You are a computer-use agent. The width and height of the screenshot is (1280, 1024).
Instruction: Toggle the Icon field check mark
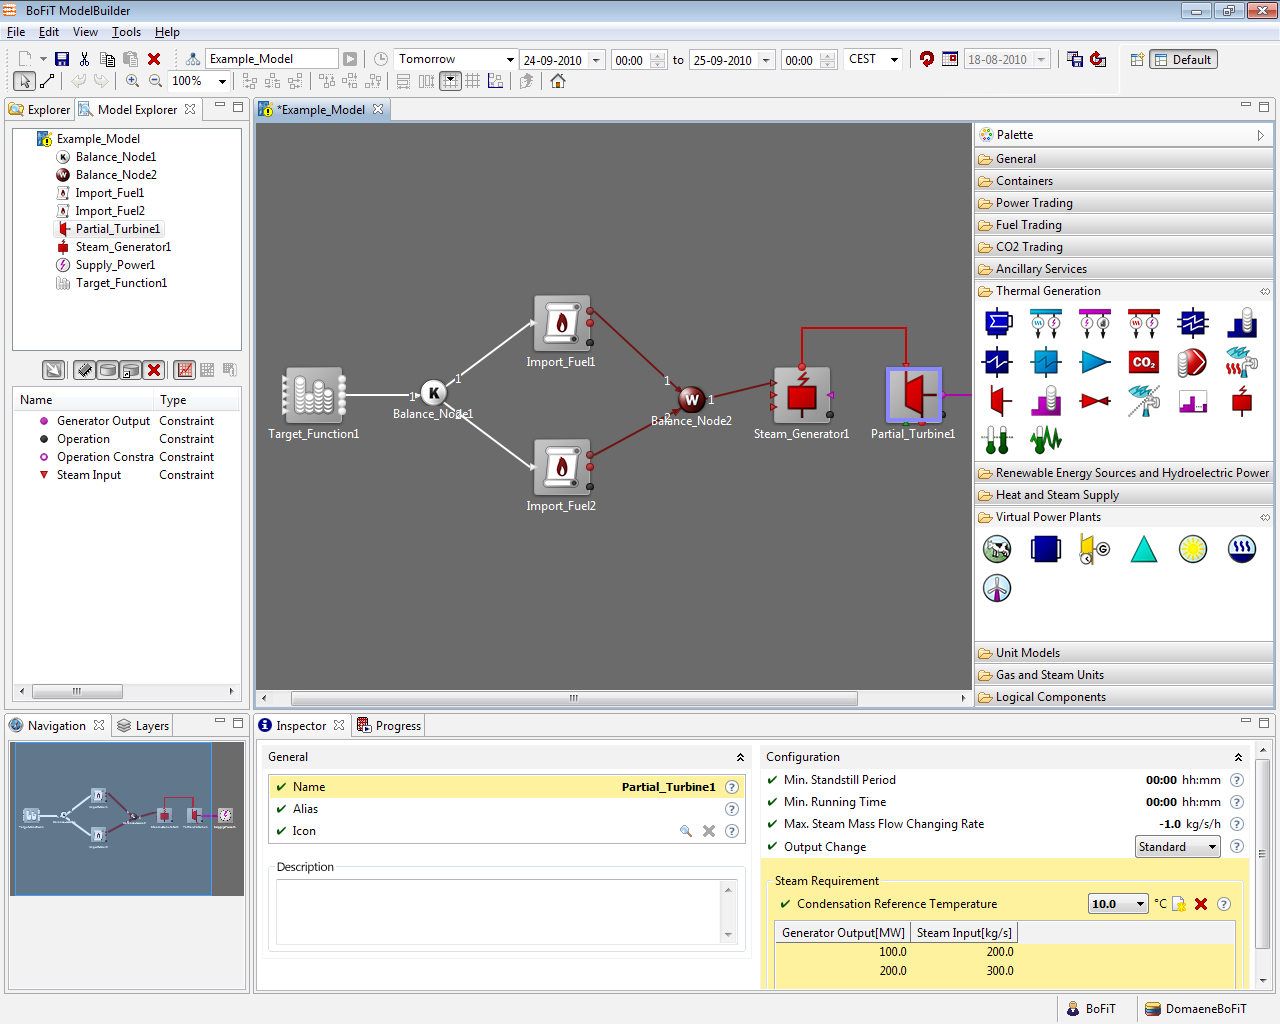[282, 831]
